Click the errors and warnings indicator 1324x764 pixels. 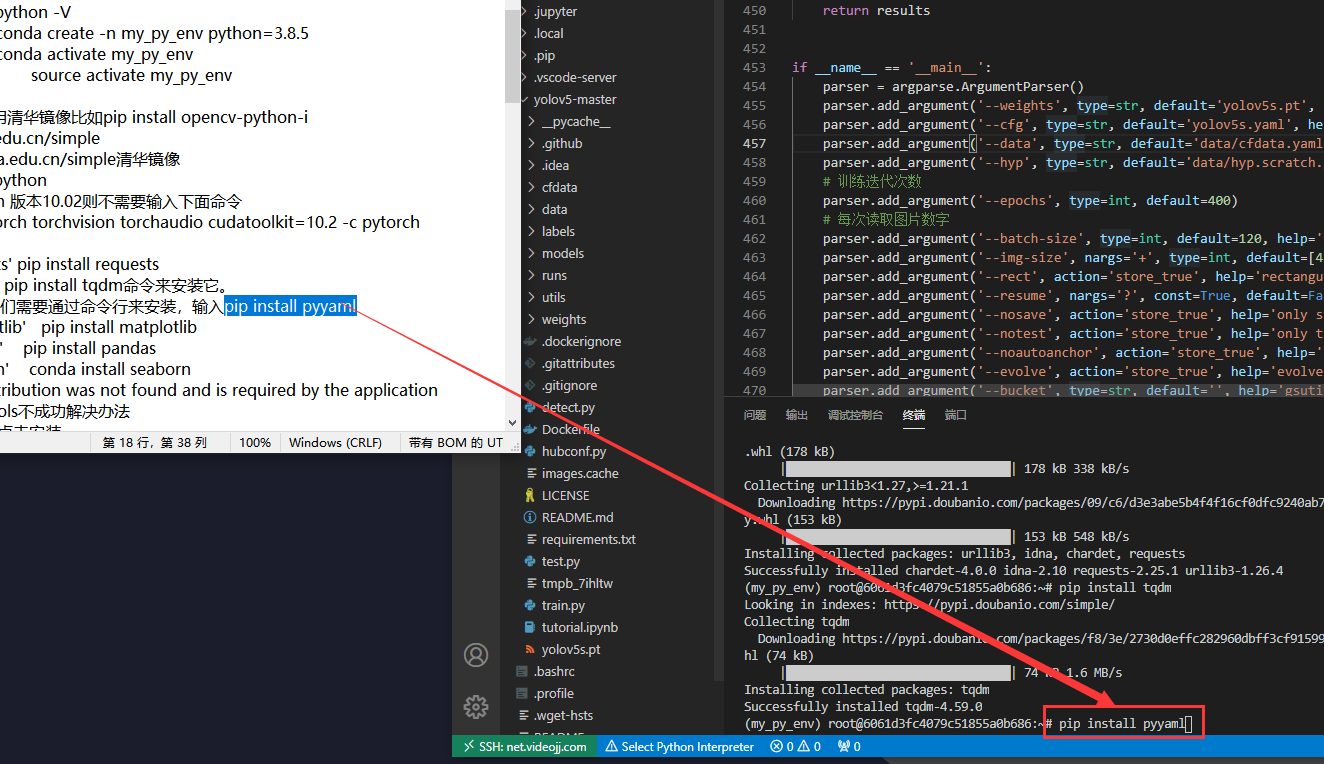796,746
